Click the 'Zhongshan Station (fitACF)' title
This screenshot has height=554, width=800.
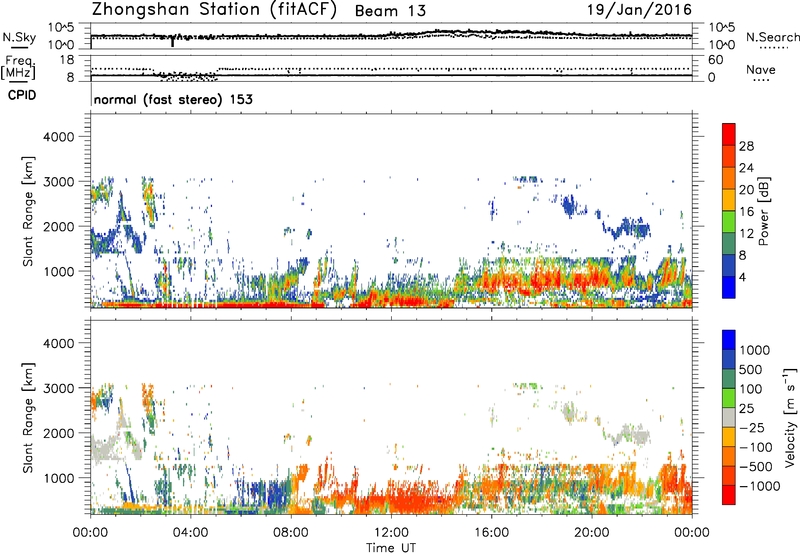[x=214, y=10]
